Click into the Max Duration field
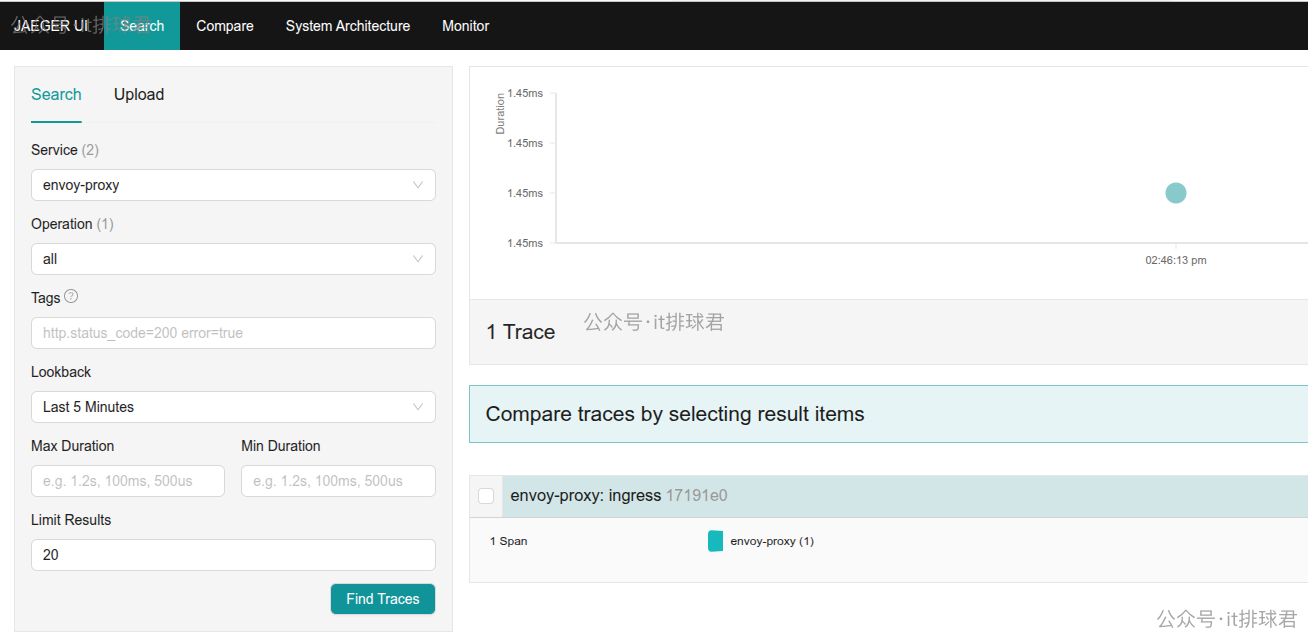Screen dimensions: 1308x634 pyautogui.click(x=128, y=481)
